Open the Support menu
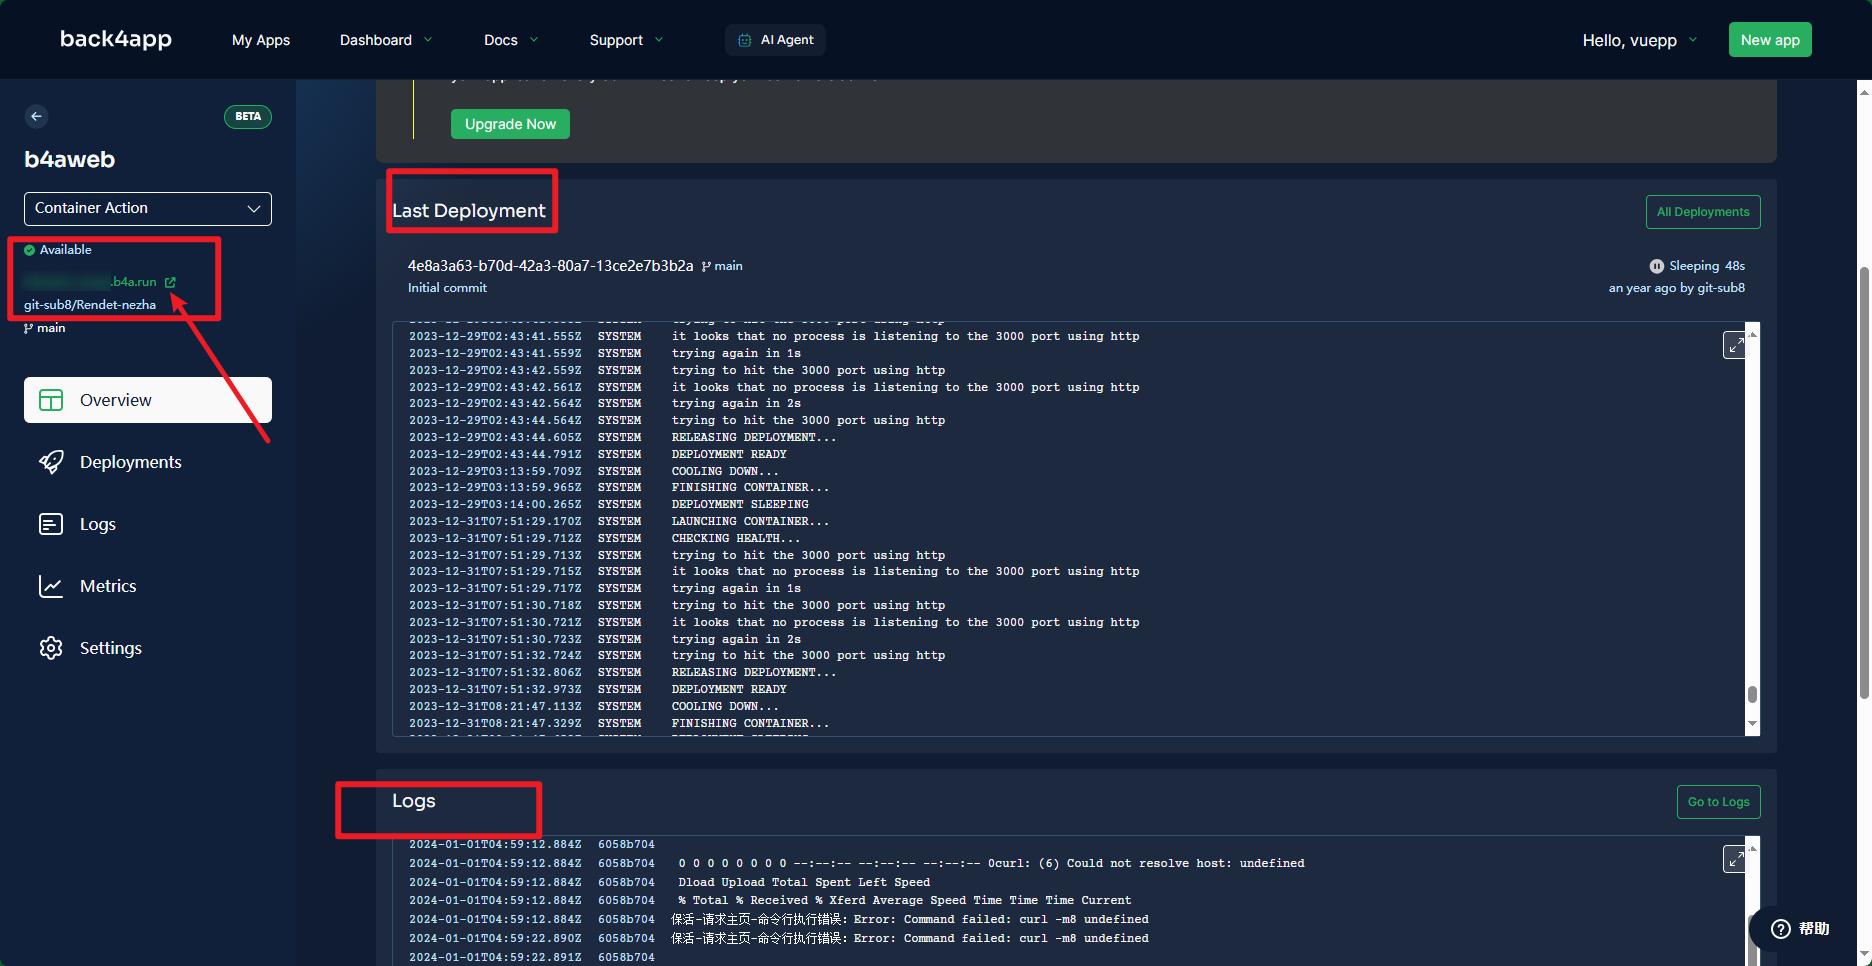This screenshot has height=966, width=1872. tap(626, 40)
